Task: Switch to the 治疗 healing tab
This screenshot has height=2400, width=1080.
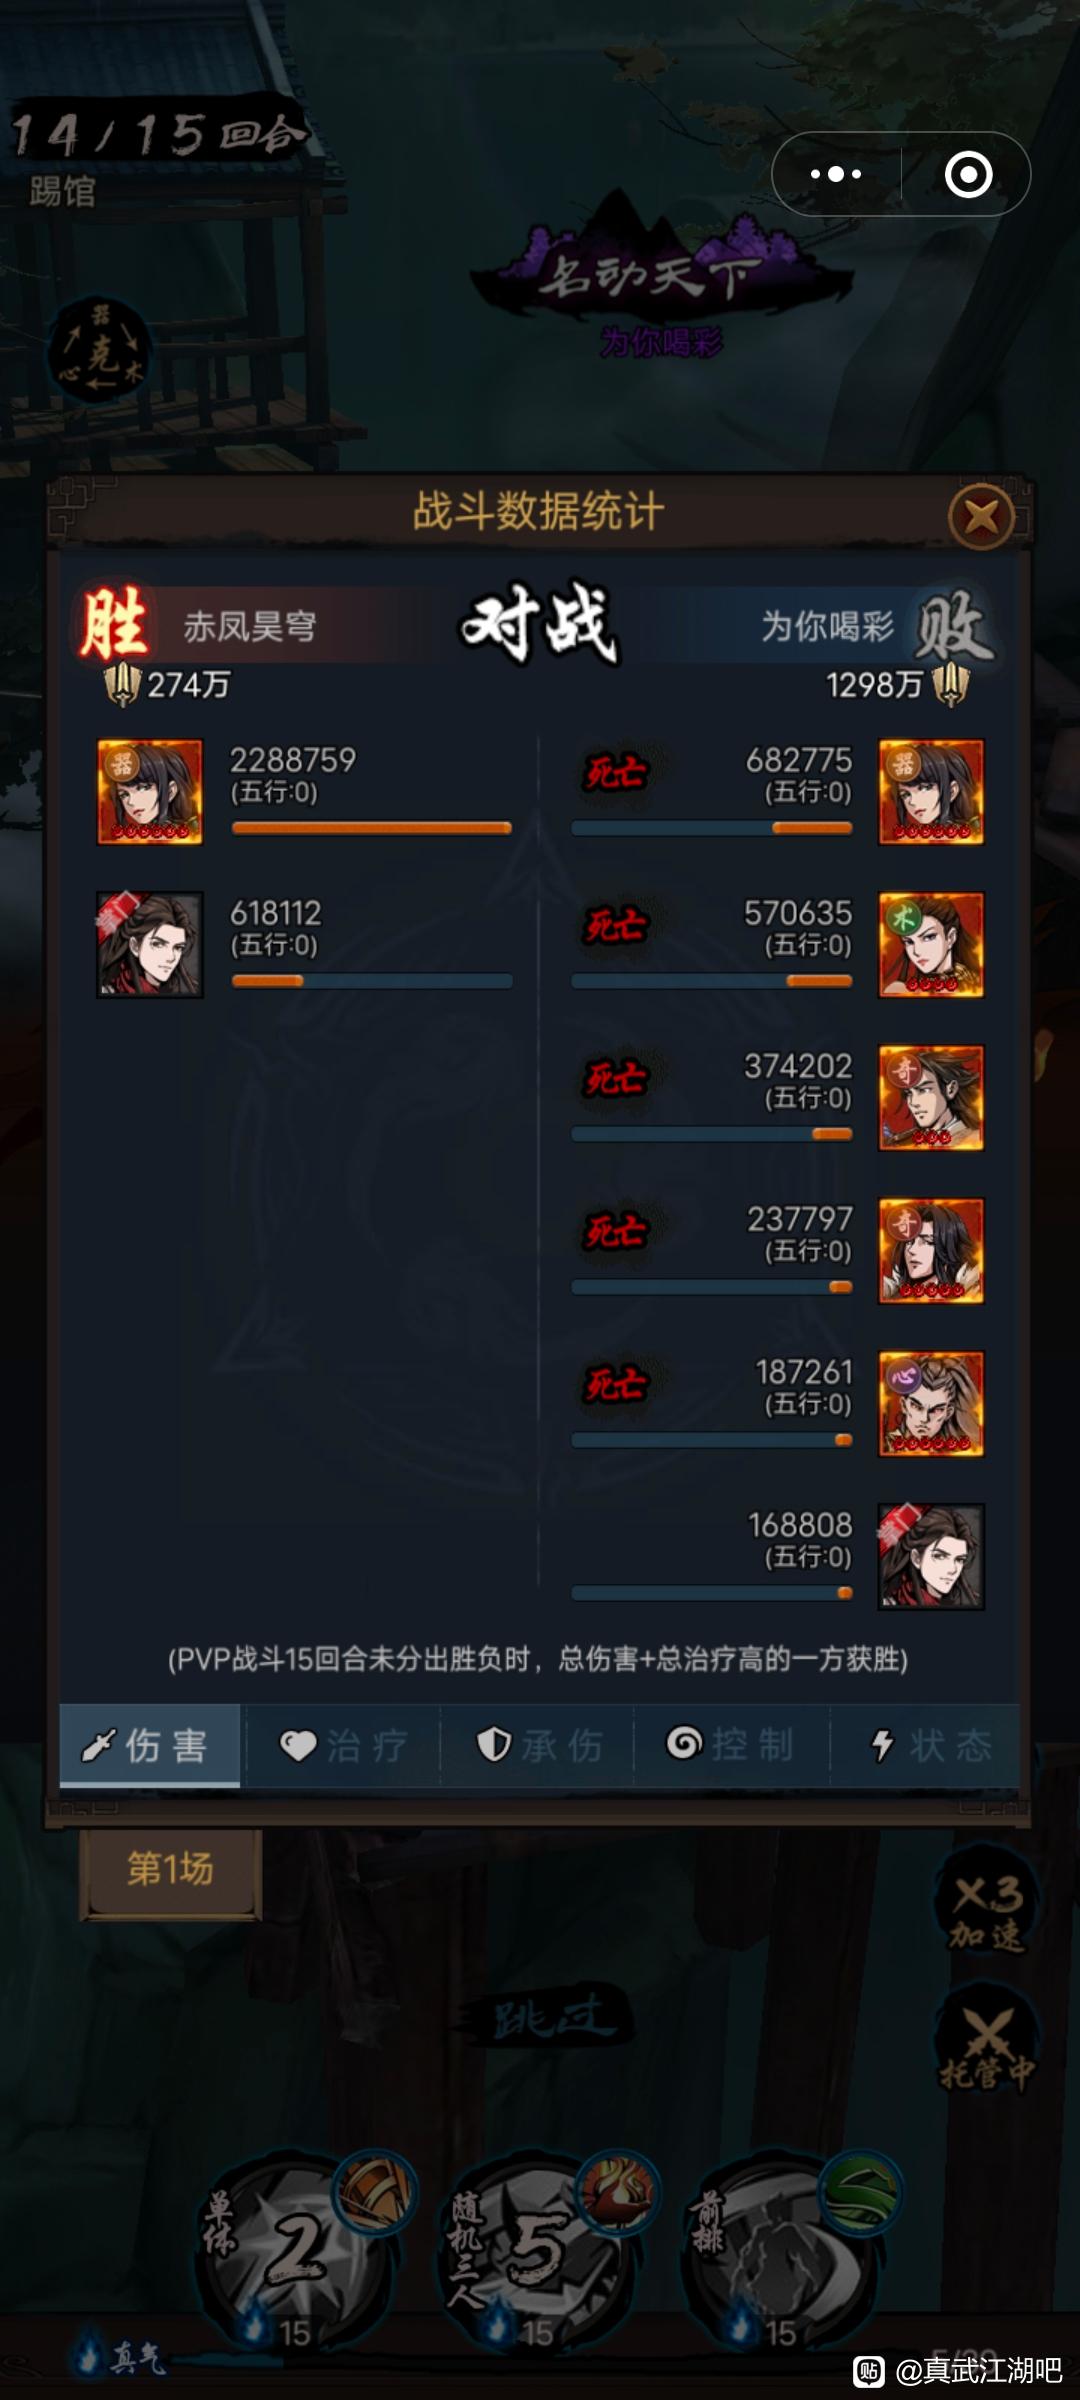Action: 343,1745
